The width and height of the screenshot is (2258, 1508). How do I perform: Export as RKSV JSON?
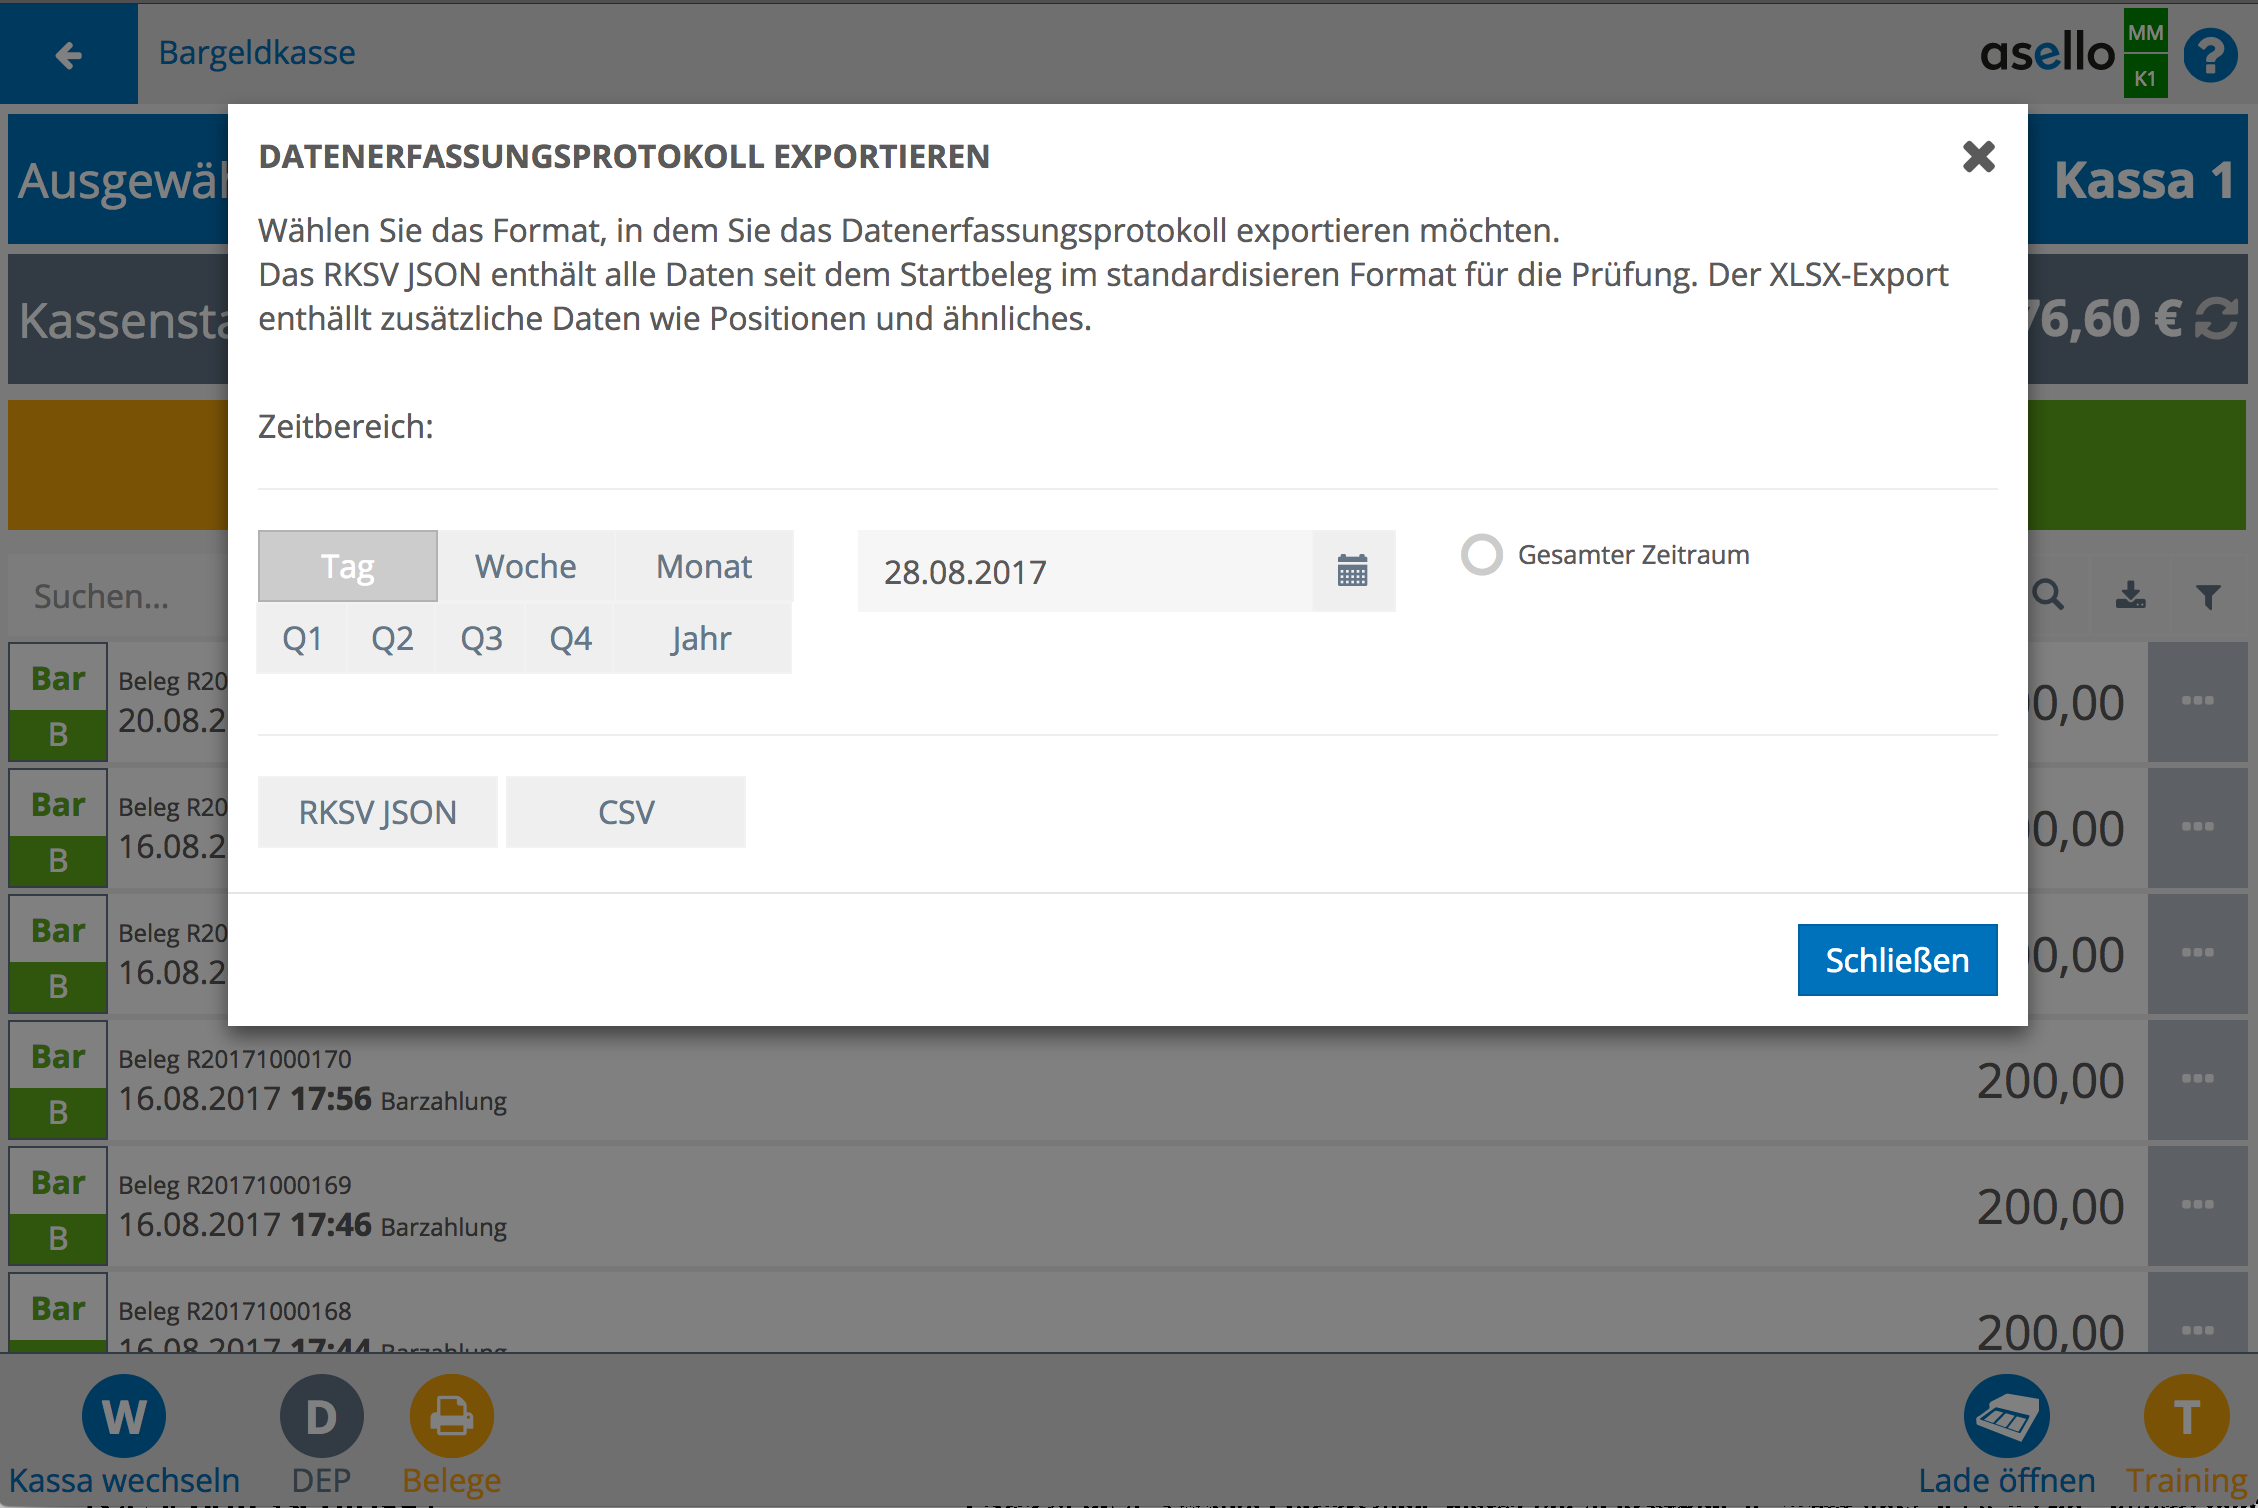click(377, 812)
